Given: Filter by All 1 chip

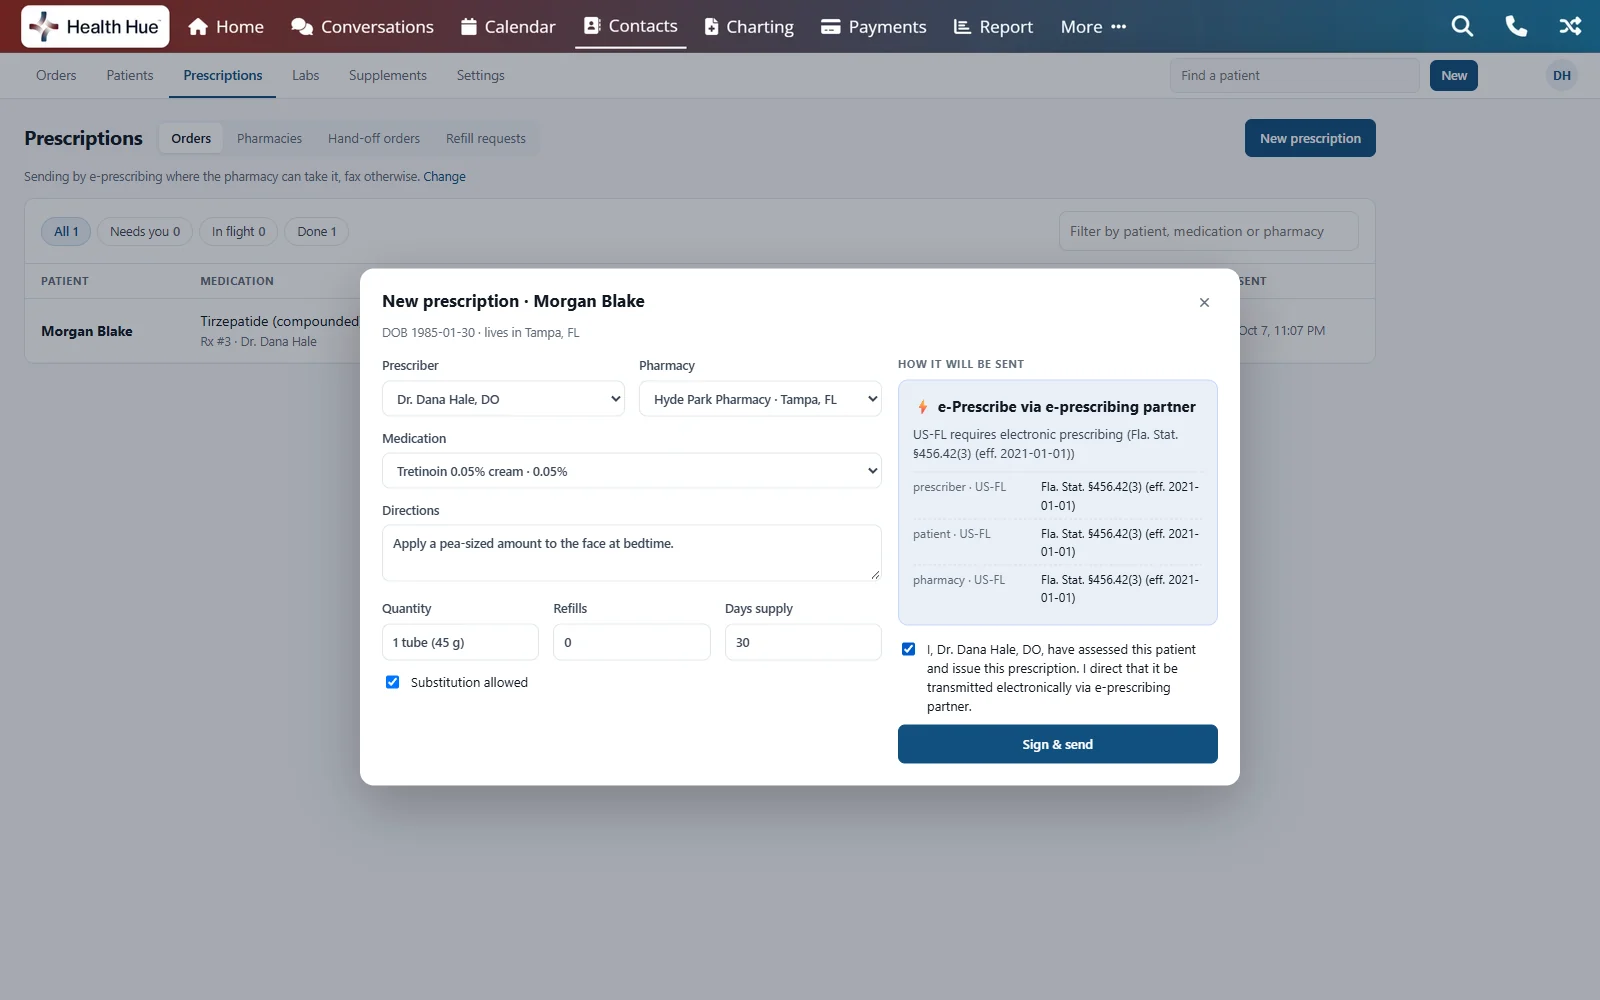Looking at the screenshot, I should pyautogui.click(x=66, y=232).
